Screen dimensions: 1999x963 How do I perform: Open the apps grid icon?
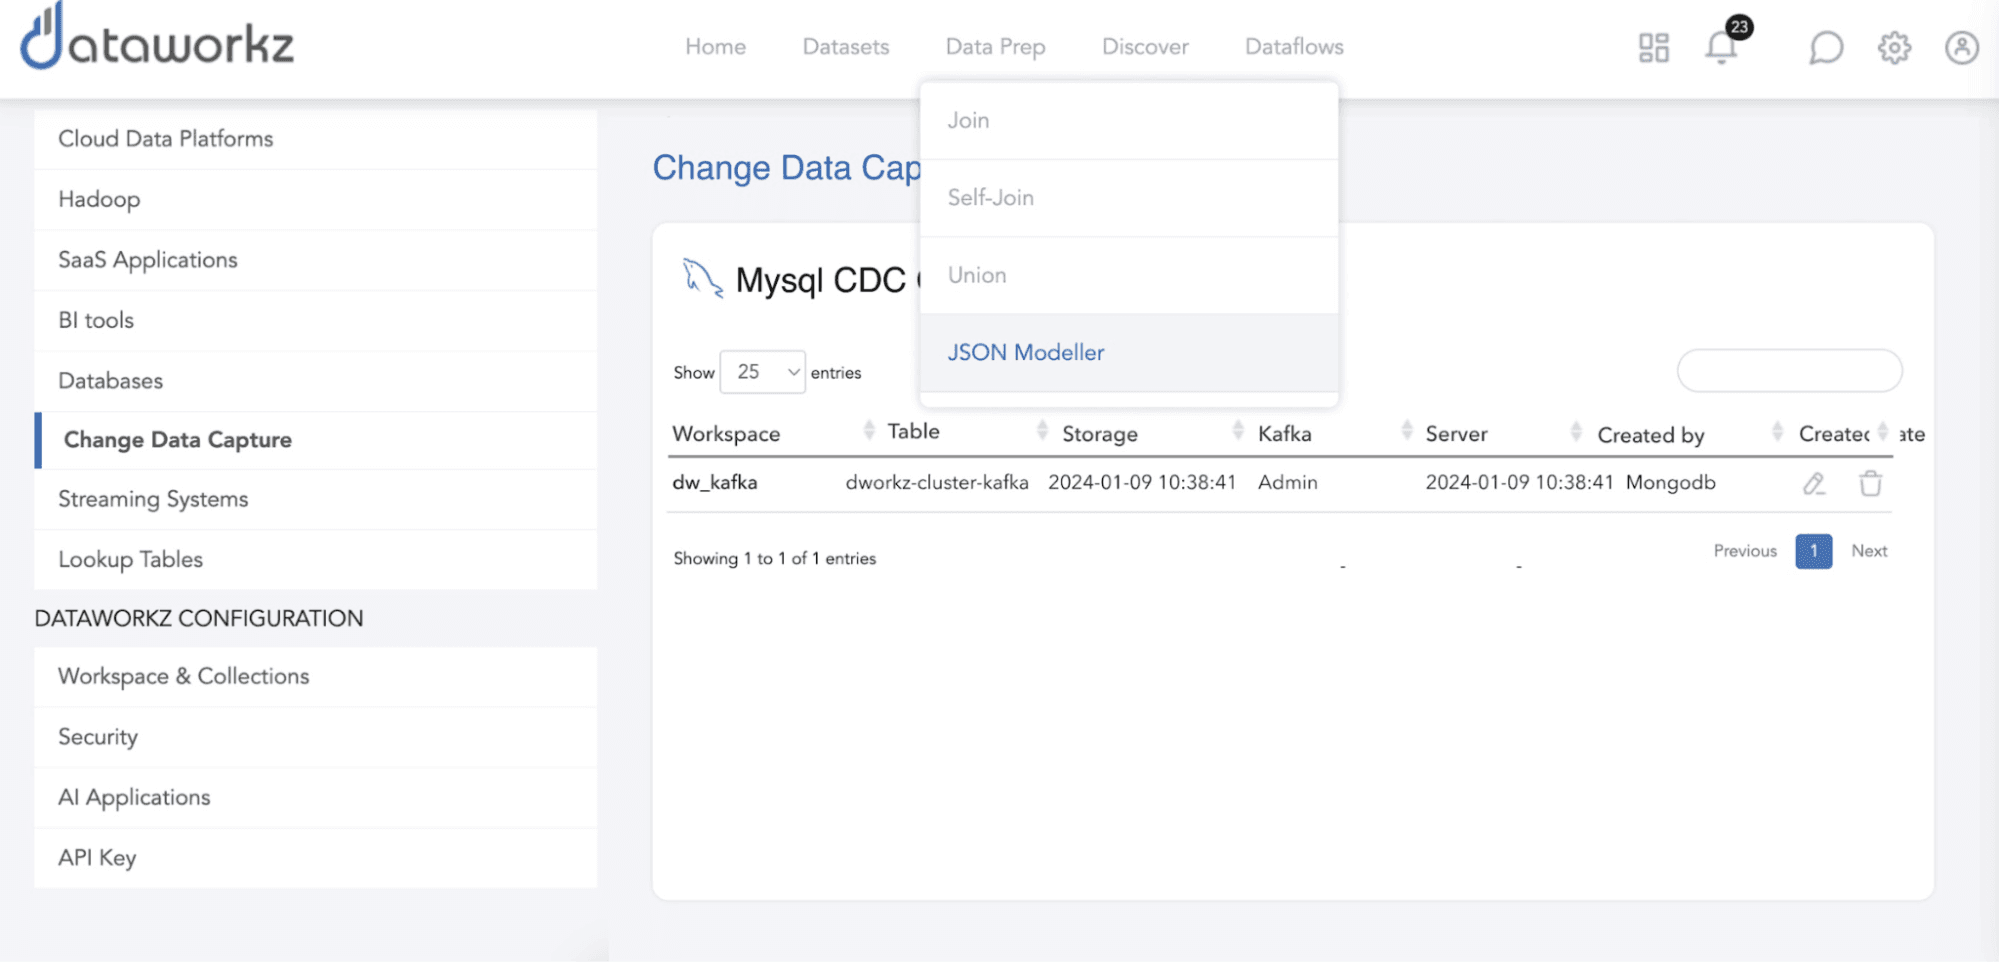1653,47
